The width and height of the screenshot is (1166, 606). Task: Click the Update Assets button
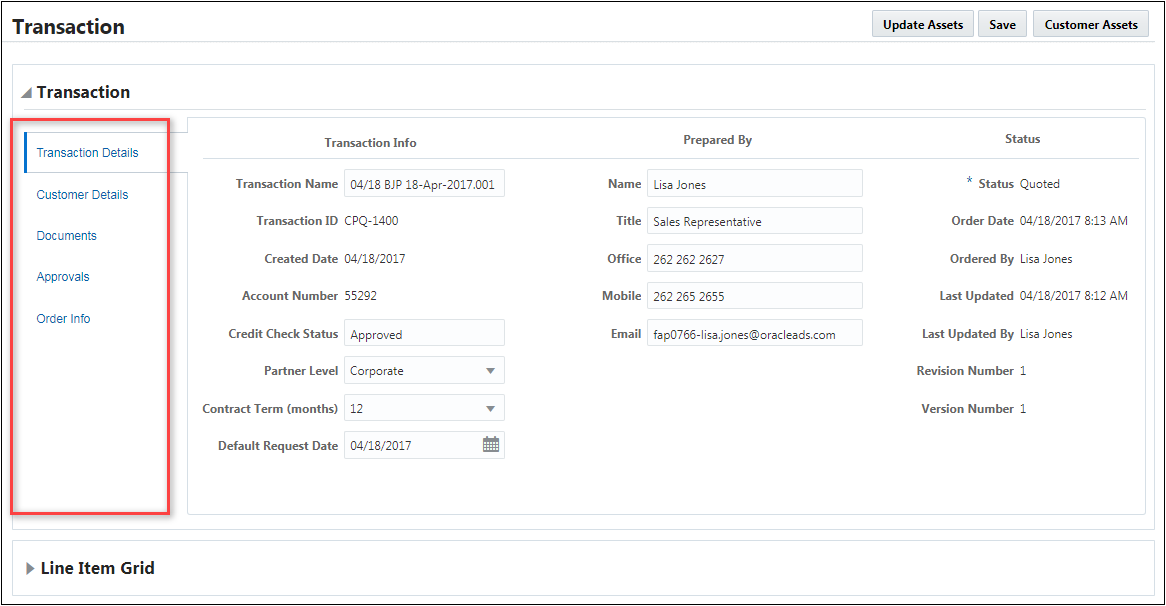923,25
